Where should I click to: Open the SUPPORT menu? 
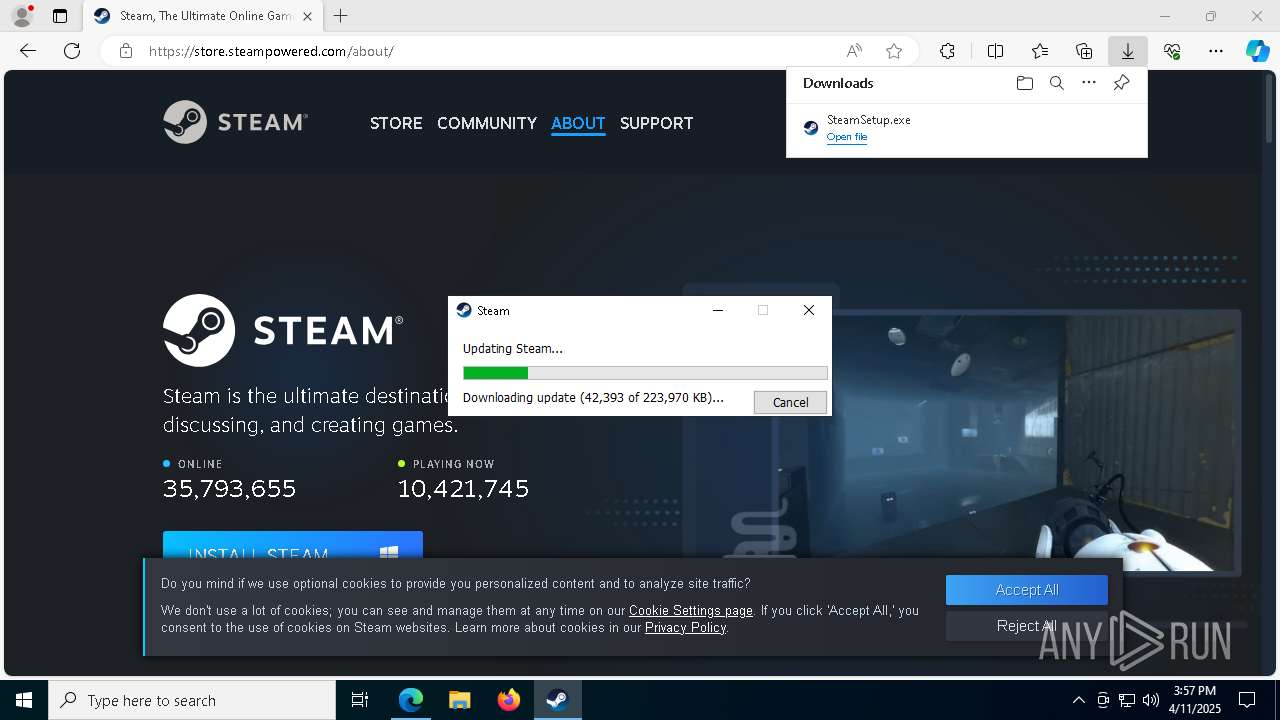(x=656, y=123)
